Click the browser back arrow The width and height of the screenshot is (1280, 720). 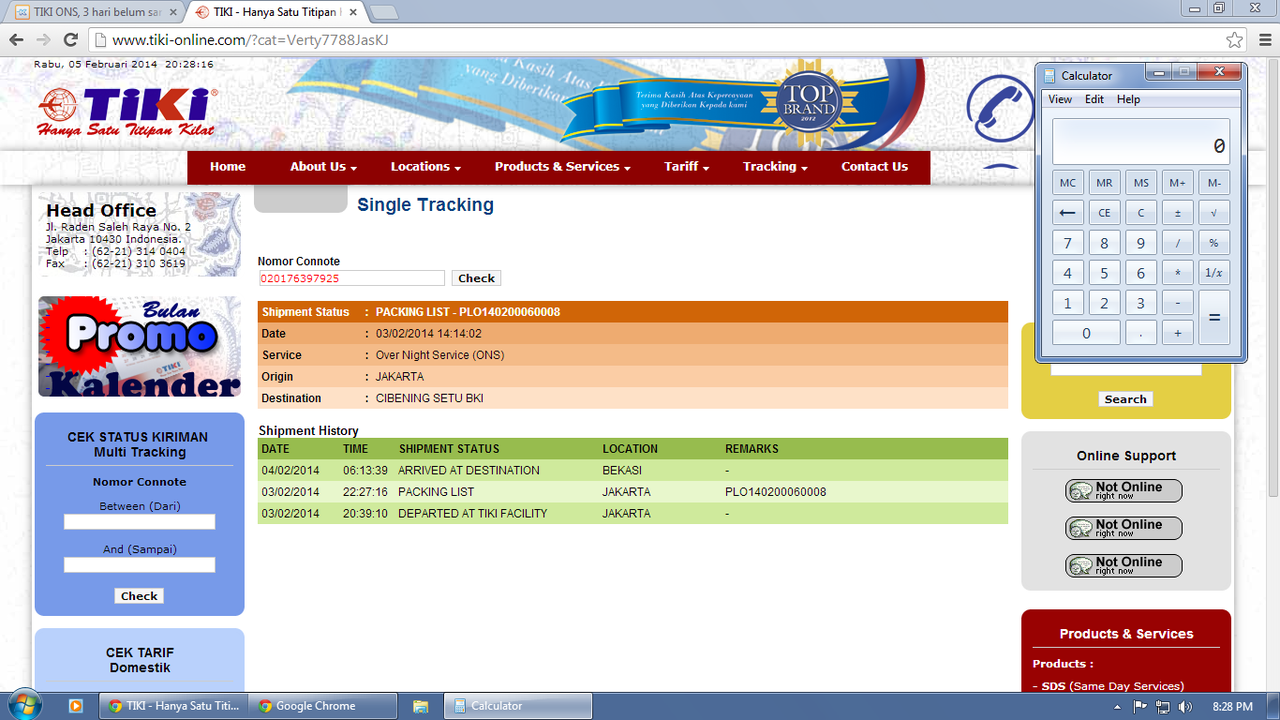click(x=16, y=40)
